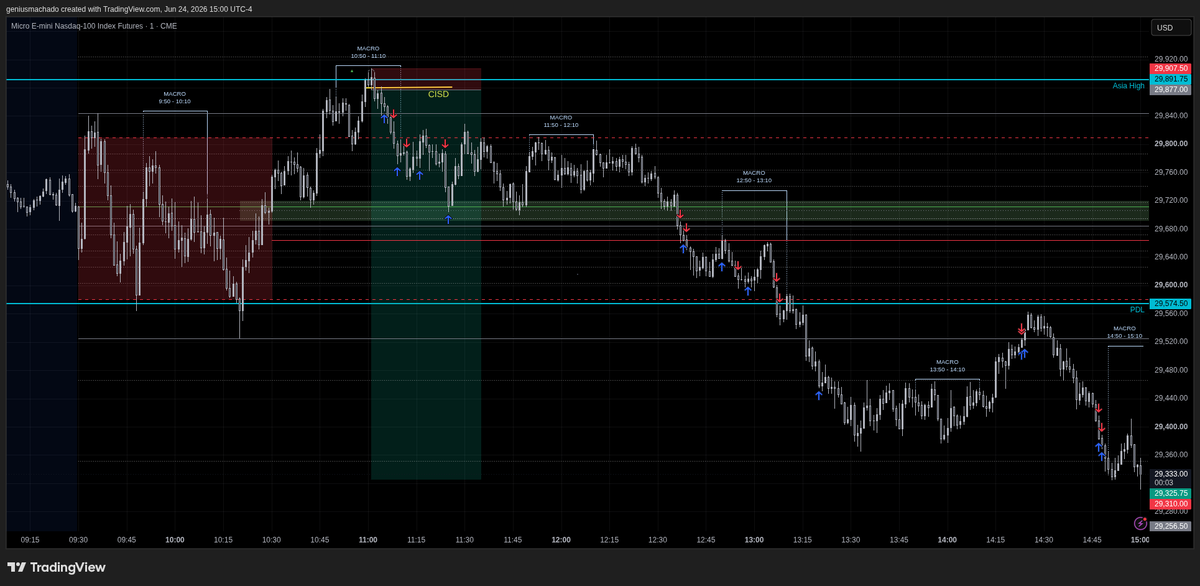Click the gray 29,256.50 price label

[1171, 526]
